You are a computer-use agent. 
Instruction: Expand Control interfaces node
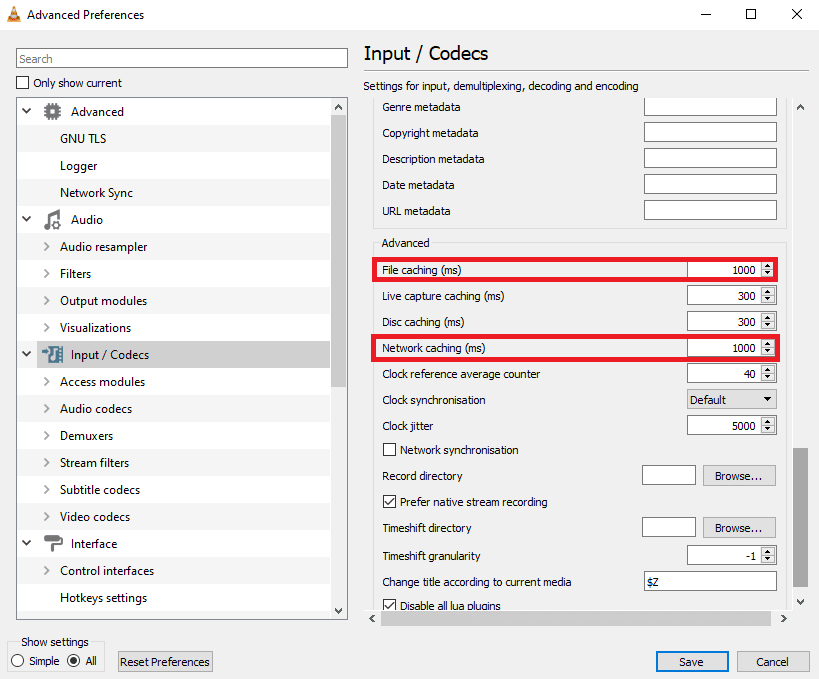[46, 570]
